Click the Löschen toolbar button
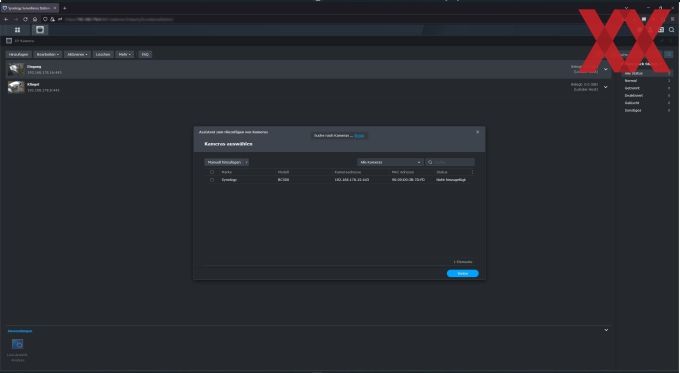Viewport: 680px width, 373px height. (103, 54)
